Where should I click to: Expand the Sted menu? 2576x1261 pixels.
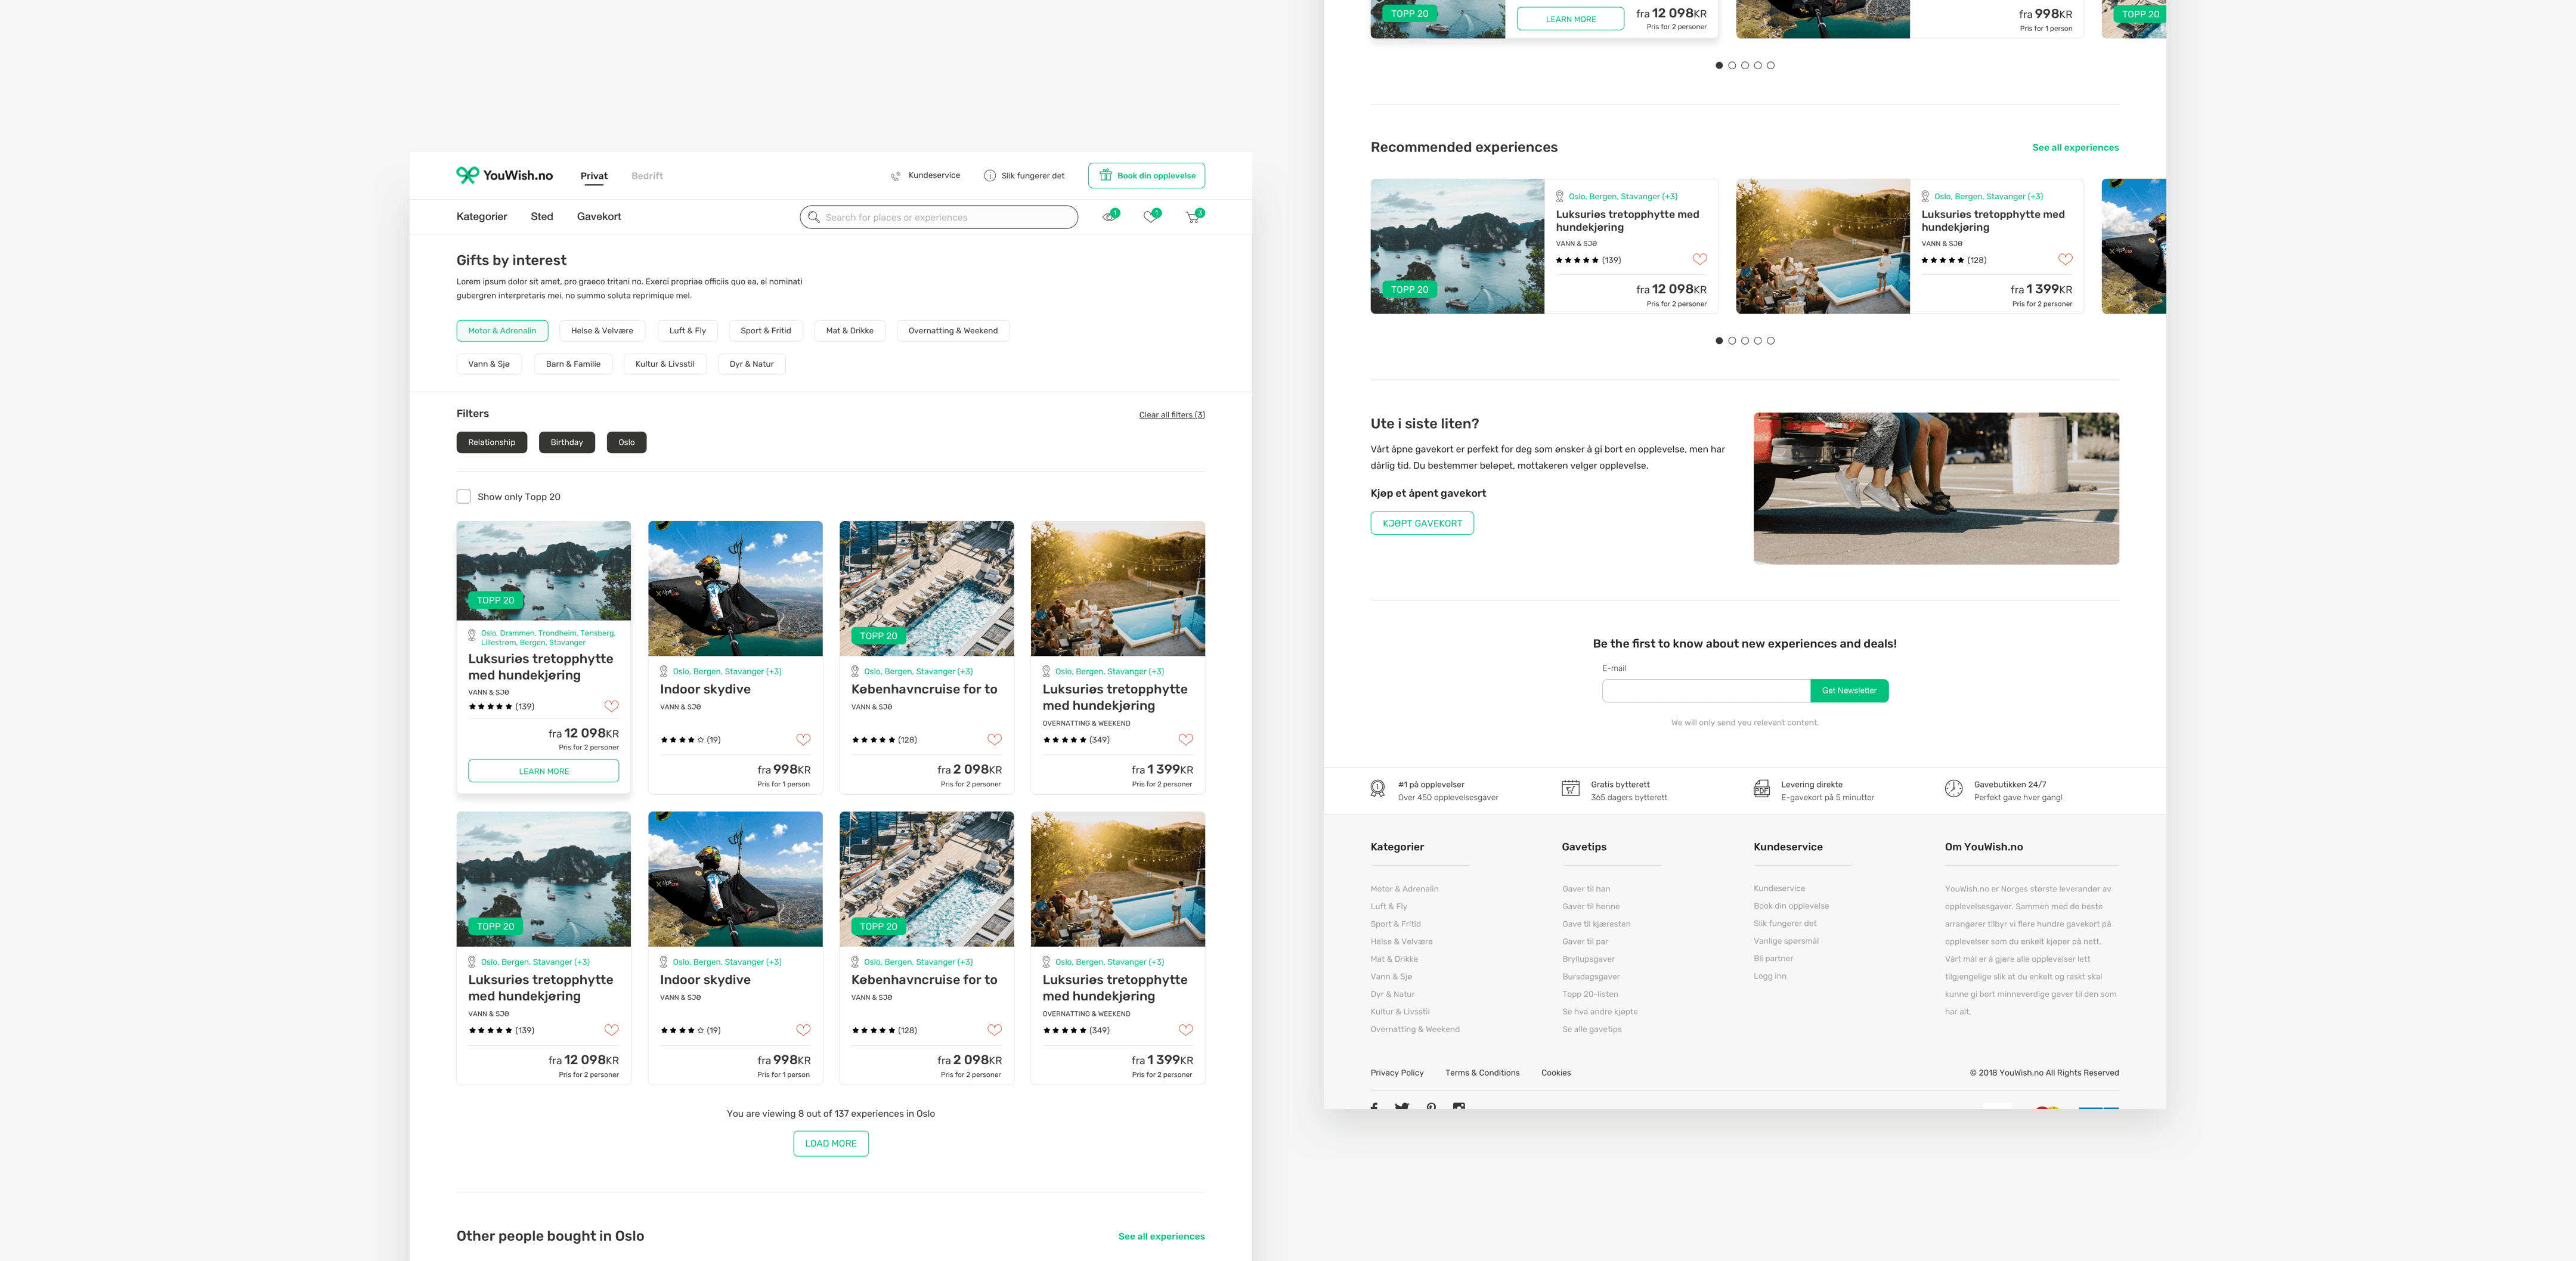542,217
